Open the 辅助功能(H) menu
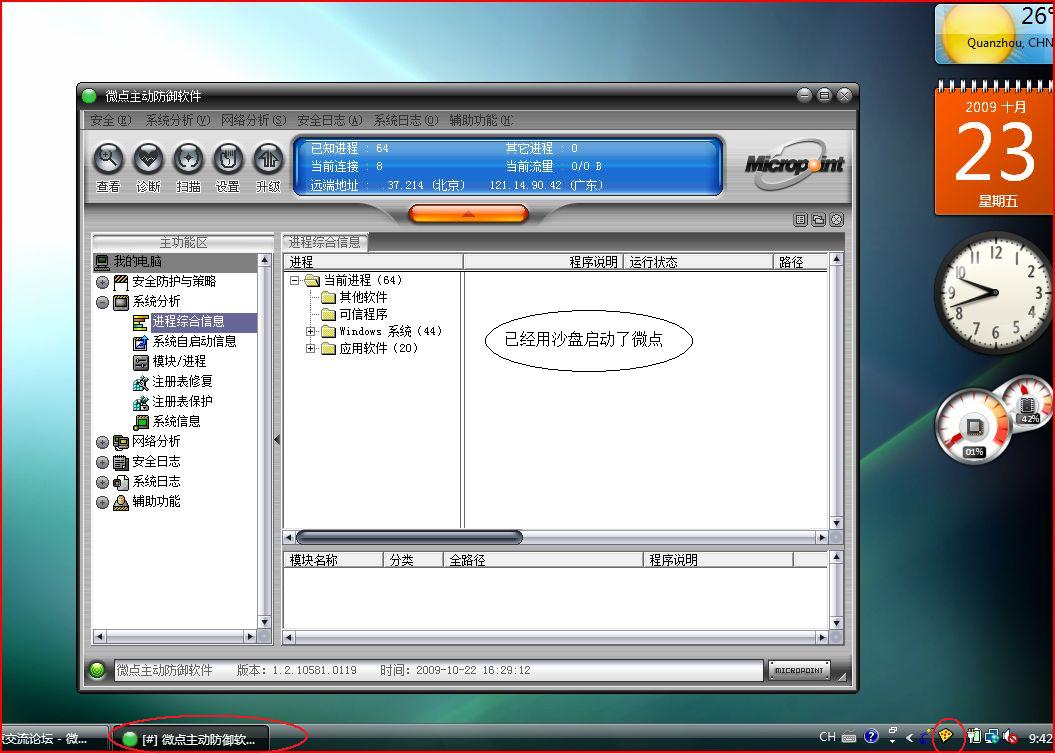Screen dimensions: 1055x753 point(482,120)
